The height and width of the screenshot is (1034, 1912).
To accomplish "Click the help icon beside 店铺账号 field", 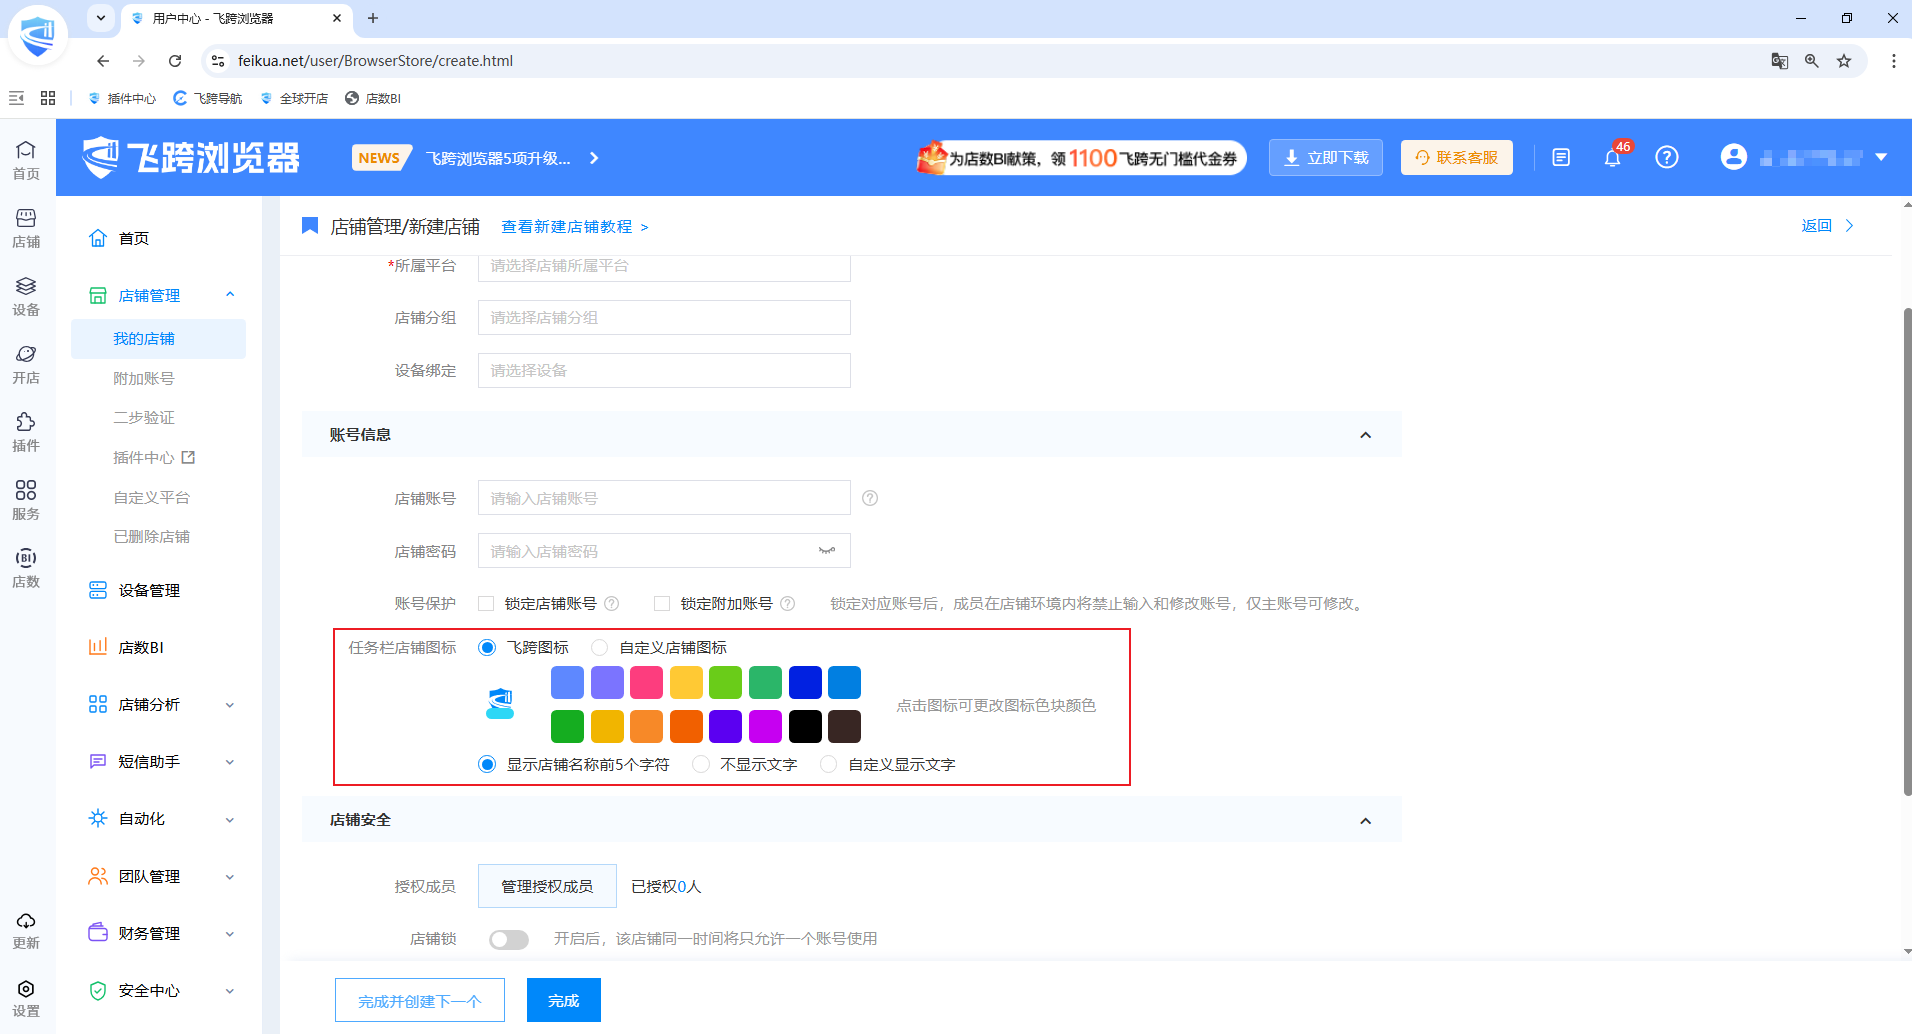I will click(x=870, y=498).
